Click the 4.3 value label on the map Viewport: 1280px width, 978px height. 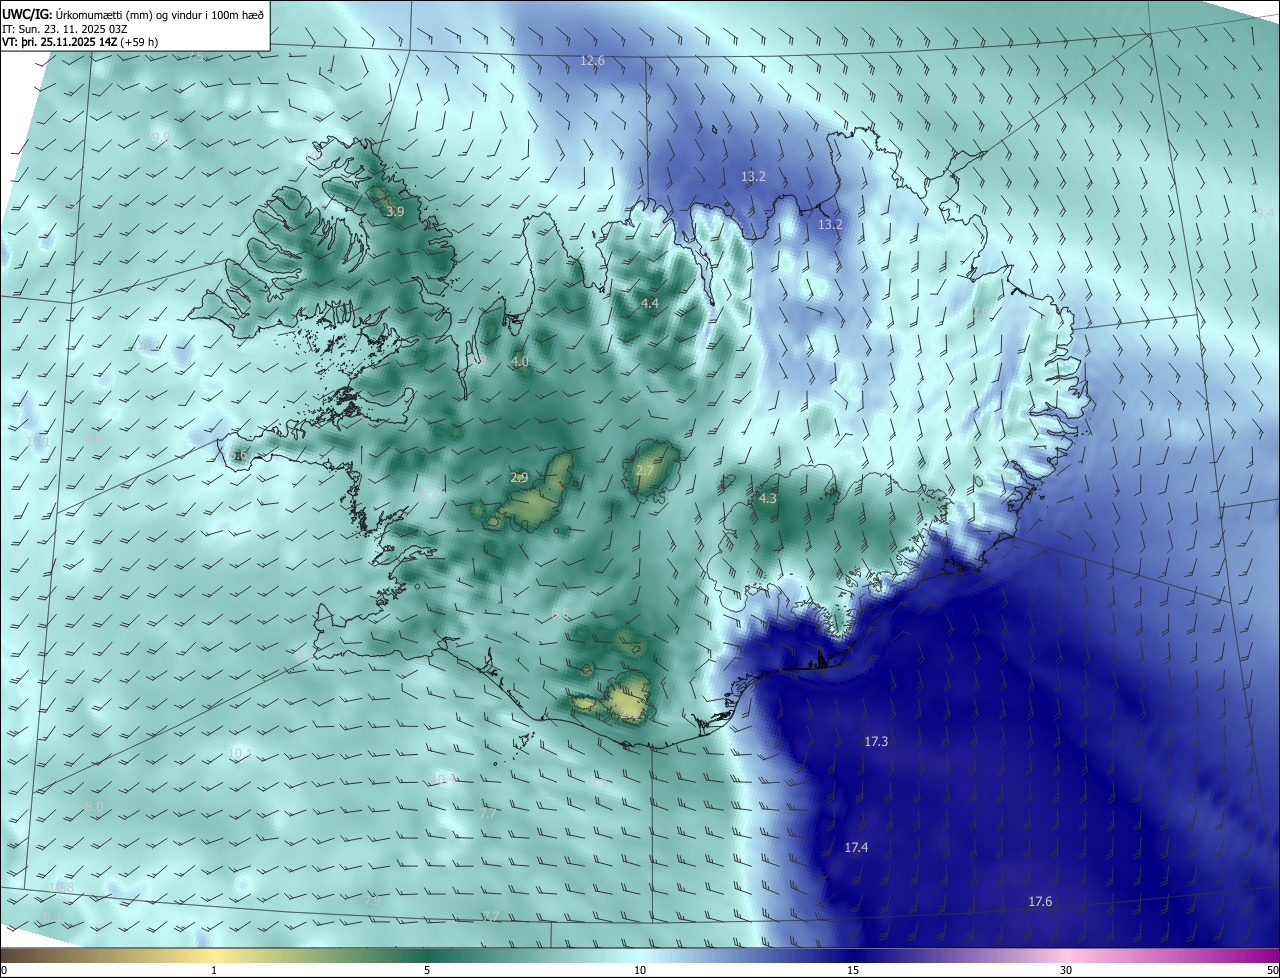coord(768,498)
